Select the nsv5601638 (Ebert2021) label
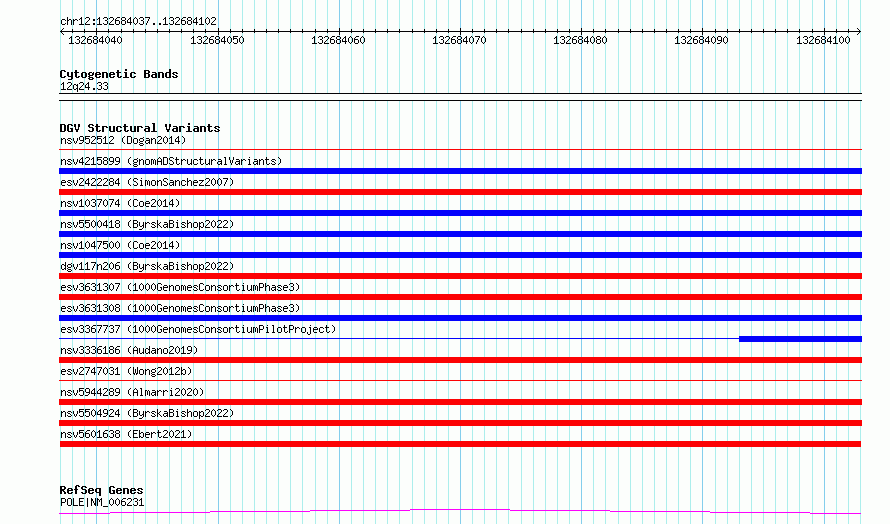 (126, 434)
